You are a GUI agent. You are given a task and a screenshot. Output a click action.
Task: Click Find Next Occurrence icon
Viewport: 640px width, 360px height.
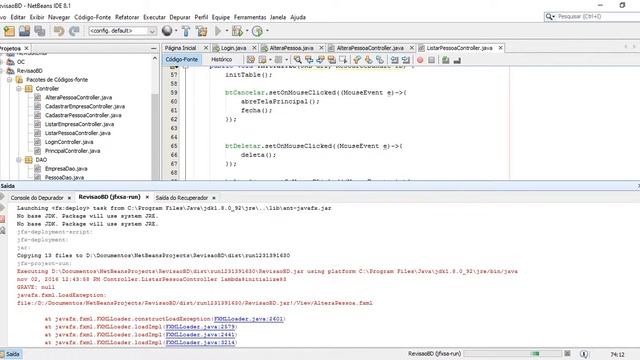pos(320,60)
